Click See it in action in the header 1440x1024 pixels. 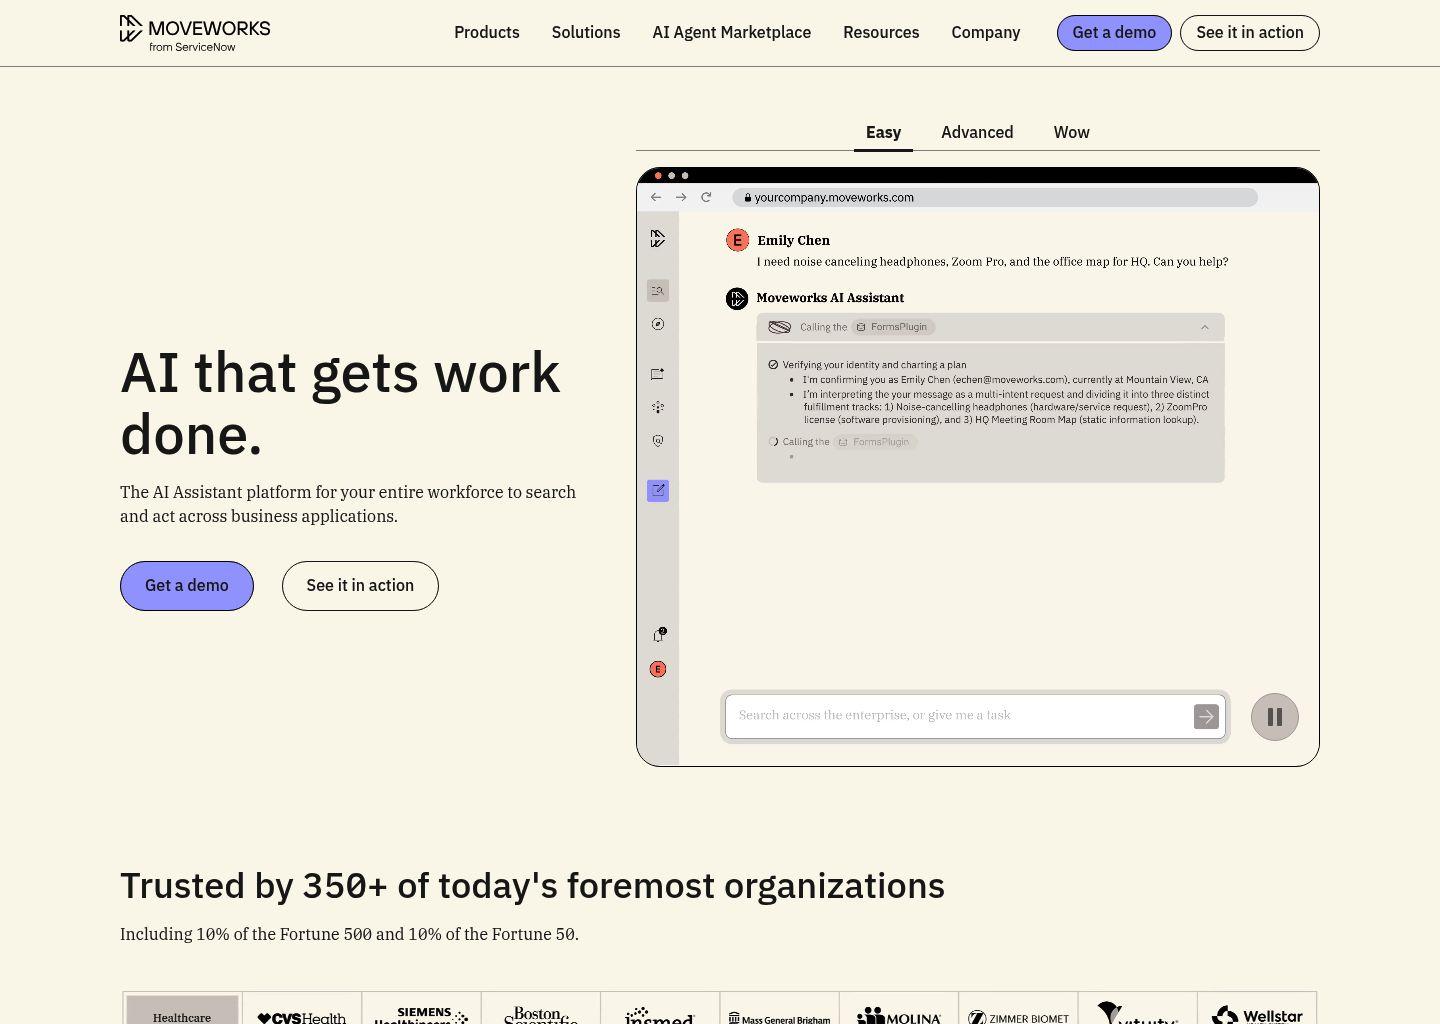(1249, 32)
